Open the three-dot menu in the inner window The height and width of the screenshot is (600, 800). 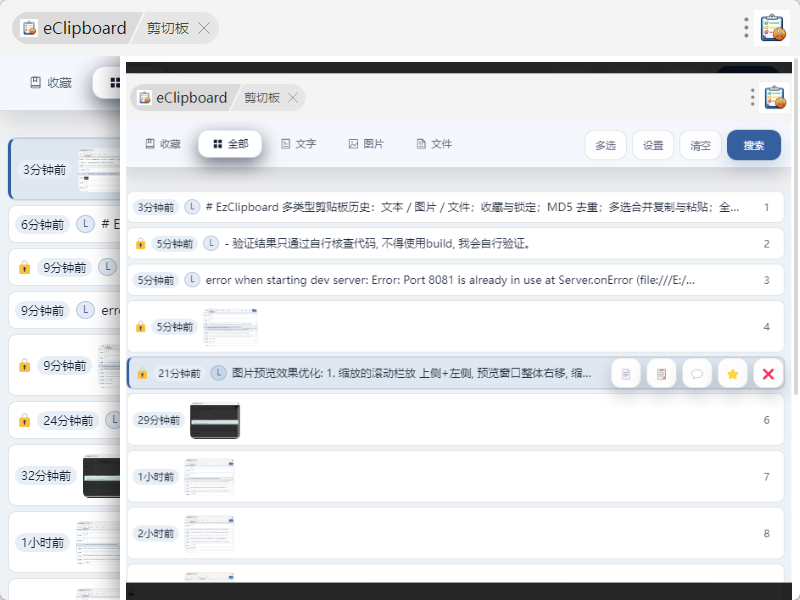click(753, 97)
